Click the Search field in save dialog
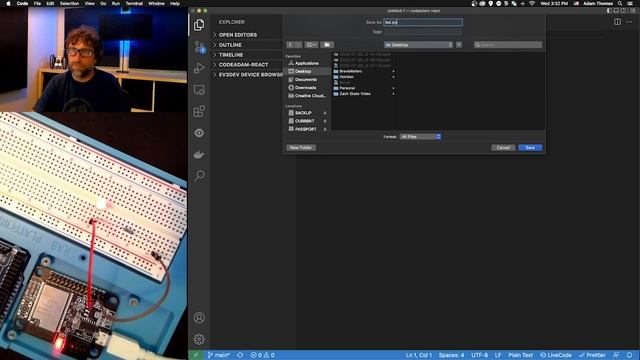Image resolution: width=640 pixels, height=360 pixels. point(508,44)
